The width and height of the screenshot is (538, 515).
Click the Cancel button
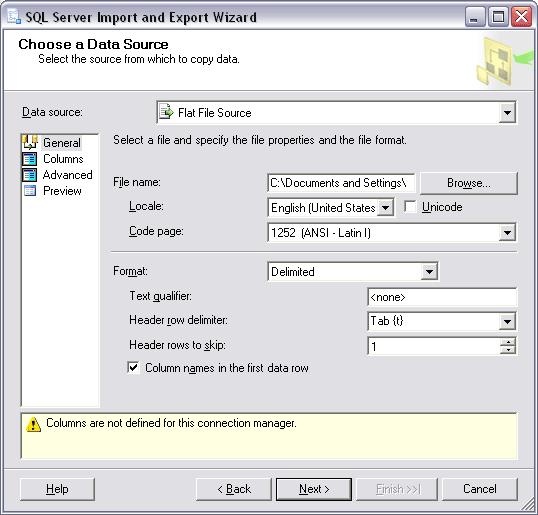click(x=480, y=489)
